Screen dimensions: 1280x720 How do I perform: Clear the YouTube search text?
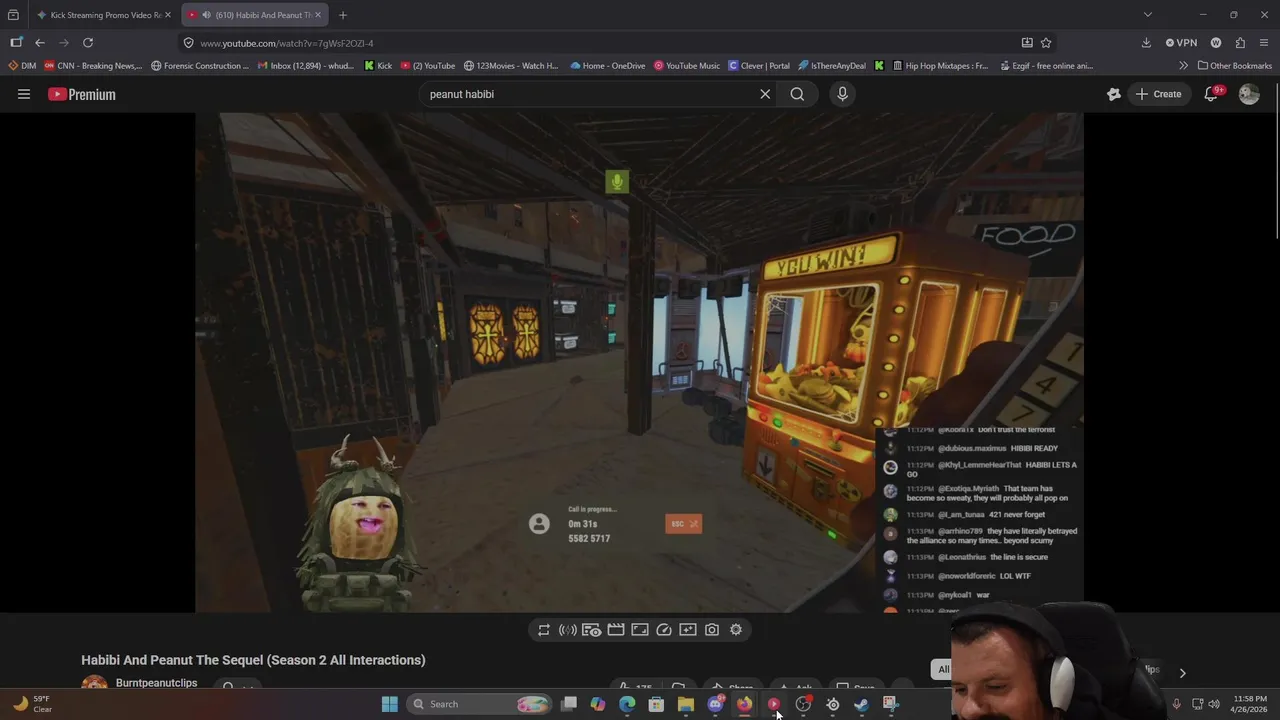click(765, 94)
